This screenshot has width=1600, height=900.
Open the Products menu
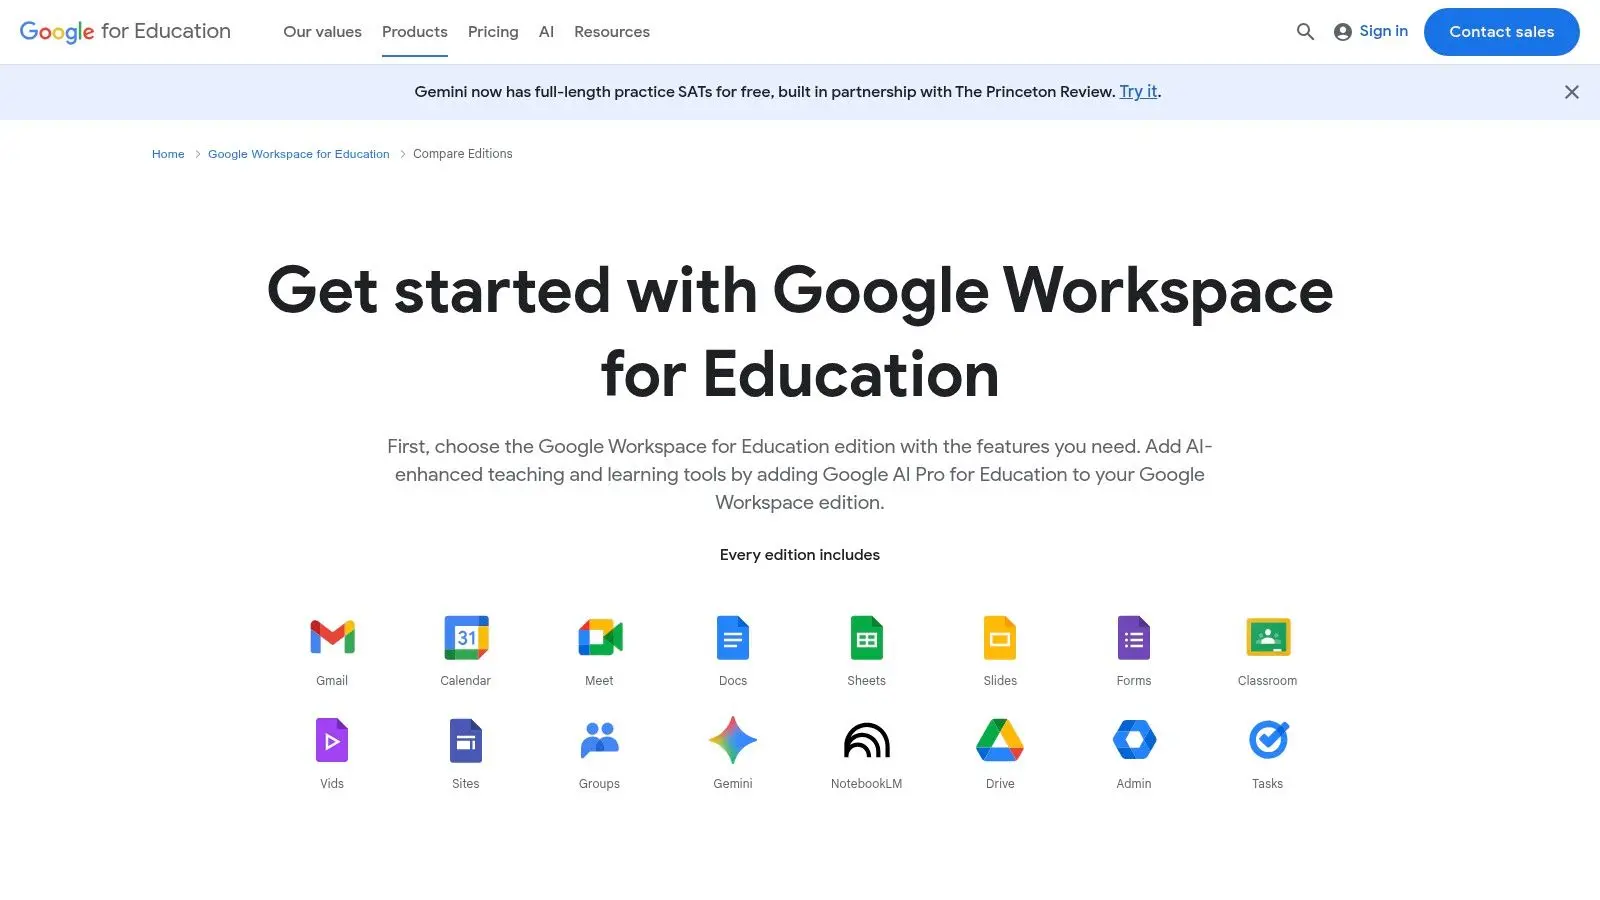(415, 32)
